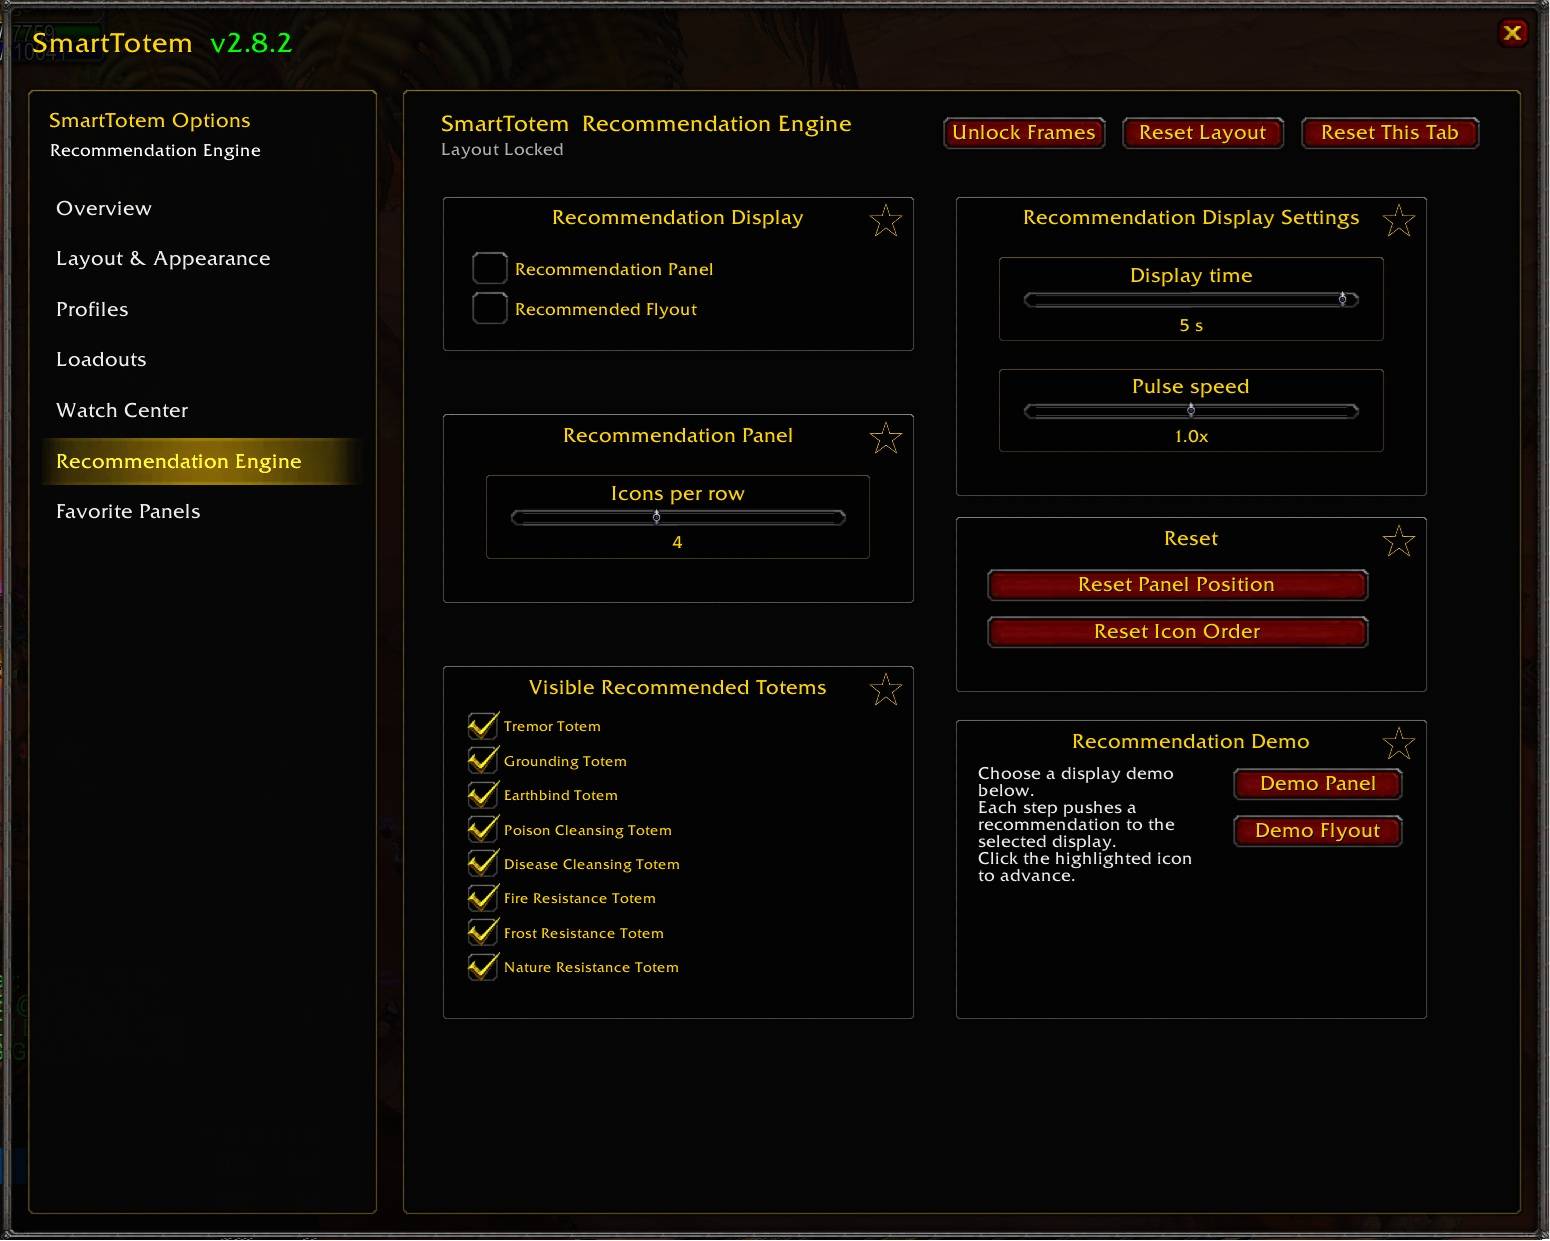Click the Icons per row slider
Image resolution: width=1550 pixels, height=1241 pixels.
[678, 517]
